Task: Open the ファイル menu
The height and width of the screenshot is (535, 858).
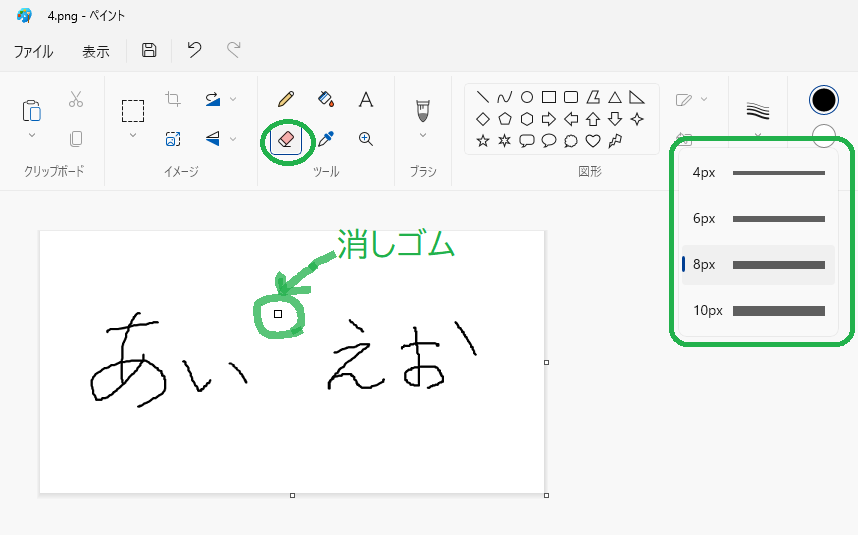Action: [x=33, y=51]
